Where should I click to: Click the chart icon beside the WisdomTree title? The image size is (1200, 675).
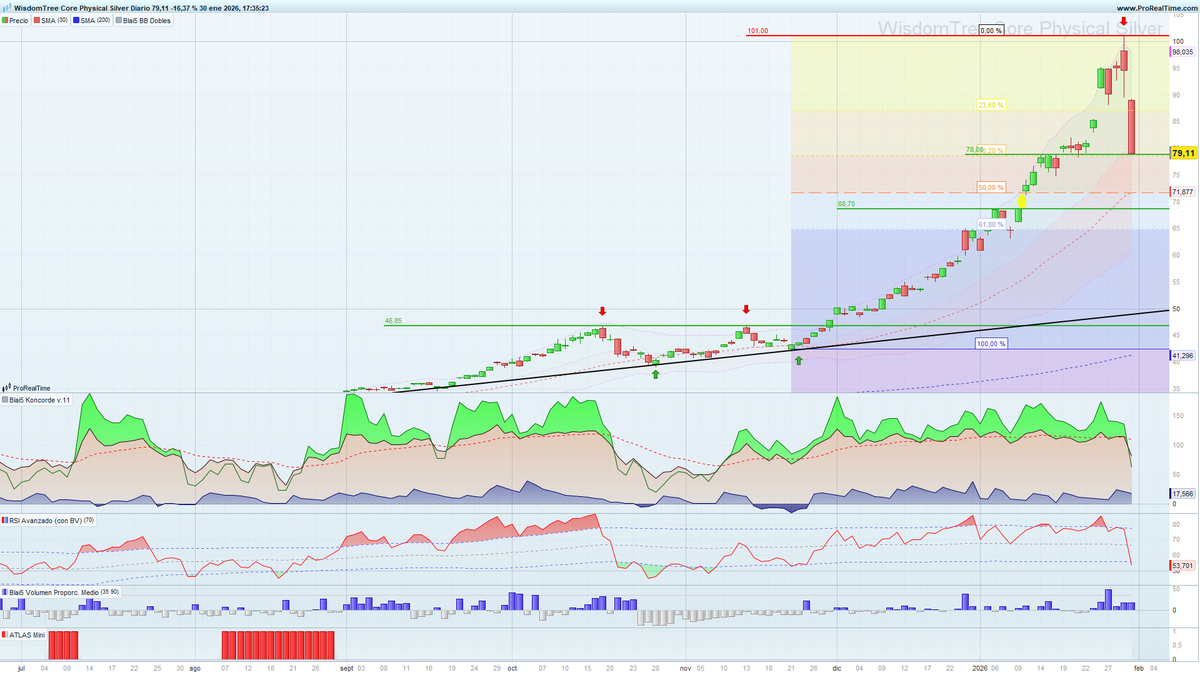[x=7, y=7]
